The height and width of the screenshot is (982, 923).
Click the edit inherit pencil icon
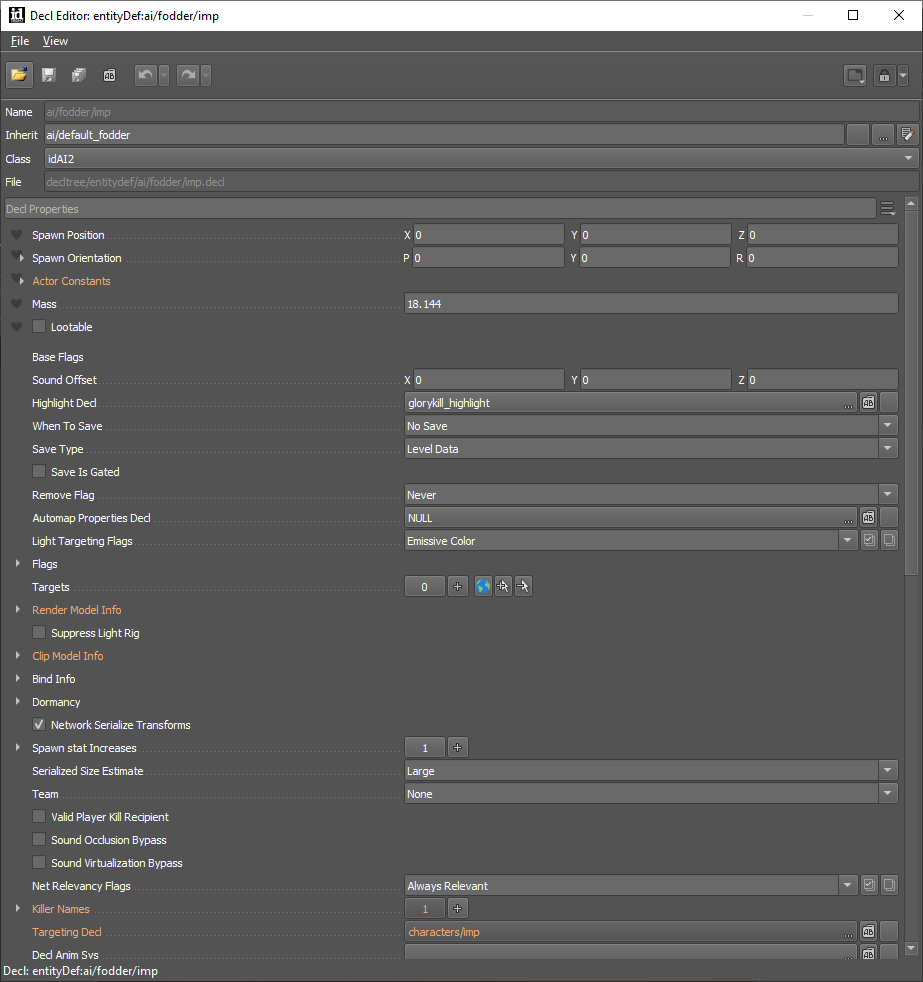click(x=907, y=134)
